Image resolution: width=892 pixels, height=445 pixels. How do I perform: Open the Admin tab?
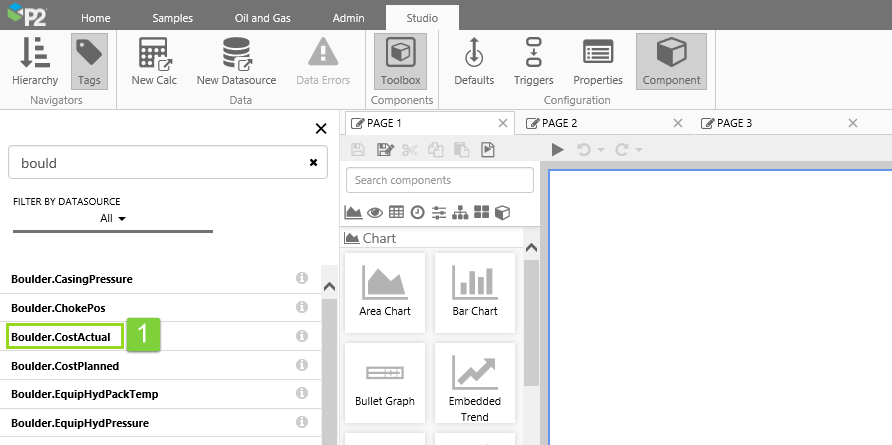348,18
